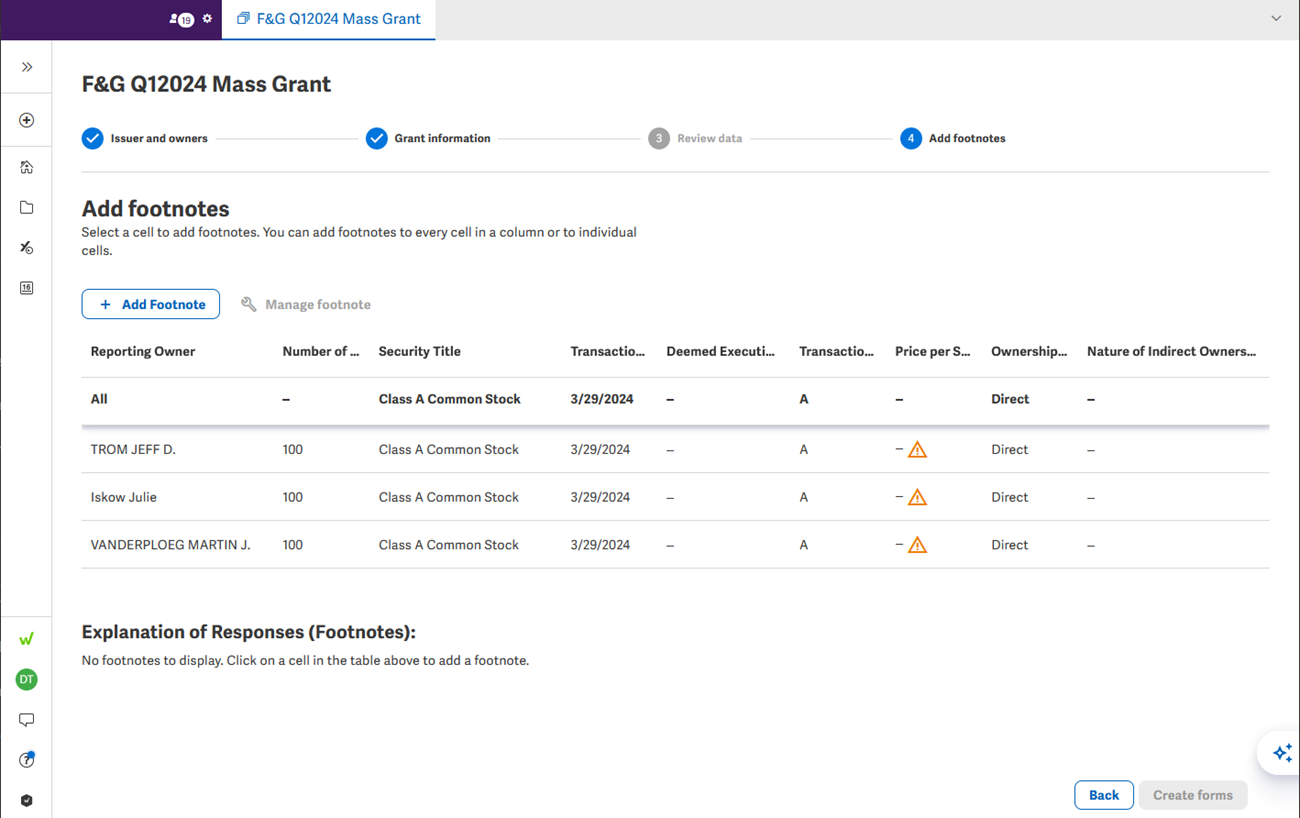Viewport: 1300px width, 818px height.
Task: Select the 'Iskow Julie' cell
Action: click(124, 497)
